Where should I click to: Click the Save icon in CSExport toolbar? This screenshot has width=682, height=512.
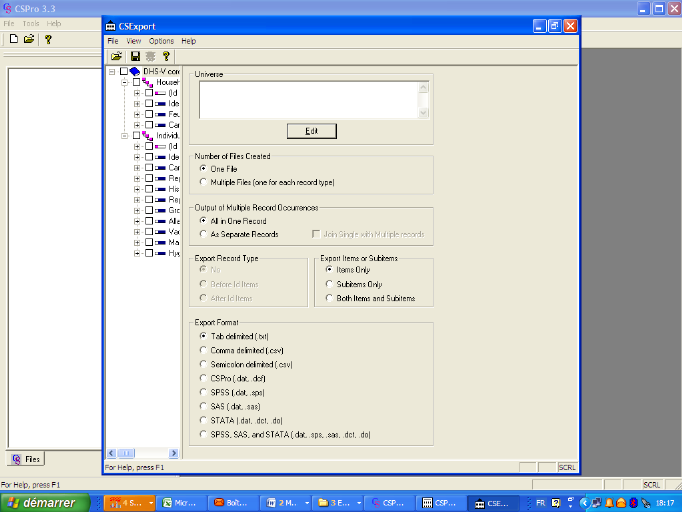(135, 57)
